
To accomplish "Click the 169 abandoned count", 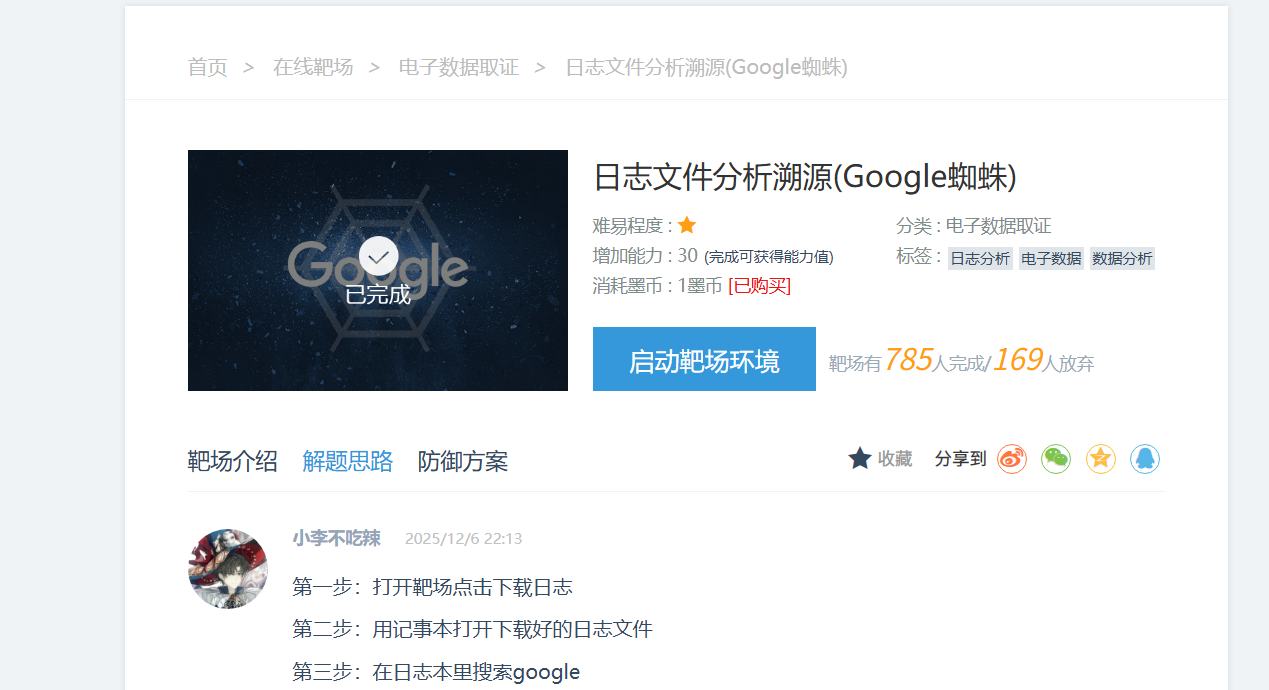I will (1018, 359).
